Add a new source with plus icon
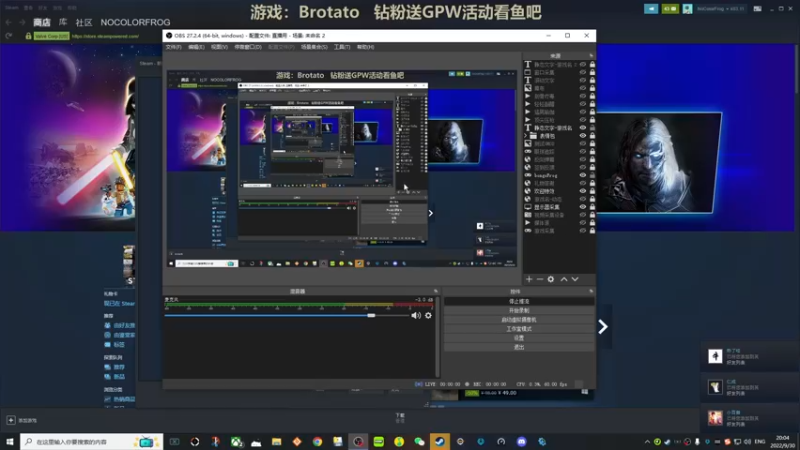Viewport: 800px width, 450px height. click(x=529, y=279)
